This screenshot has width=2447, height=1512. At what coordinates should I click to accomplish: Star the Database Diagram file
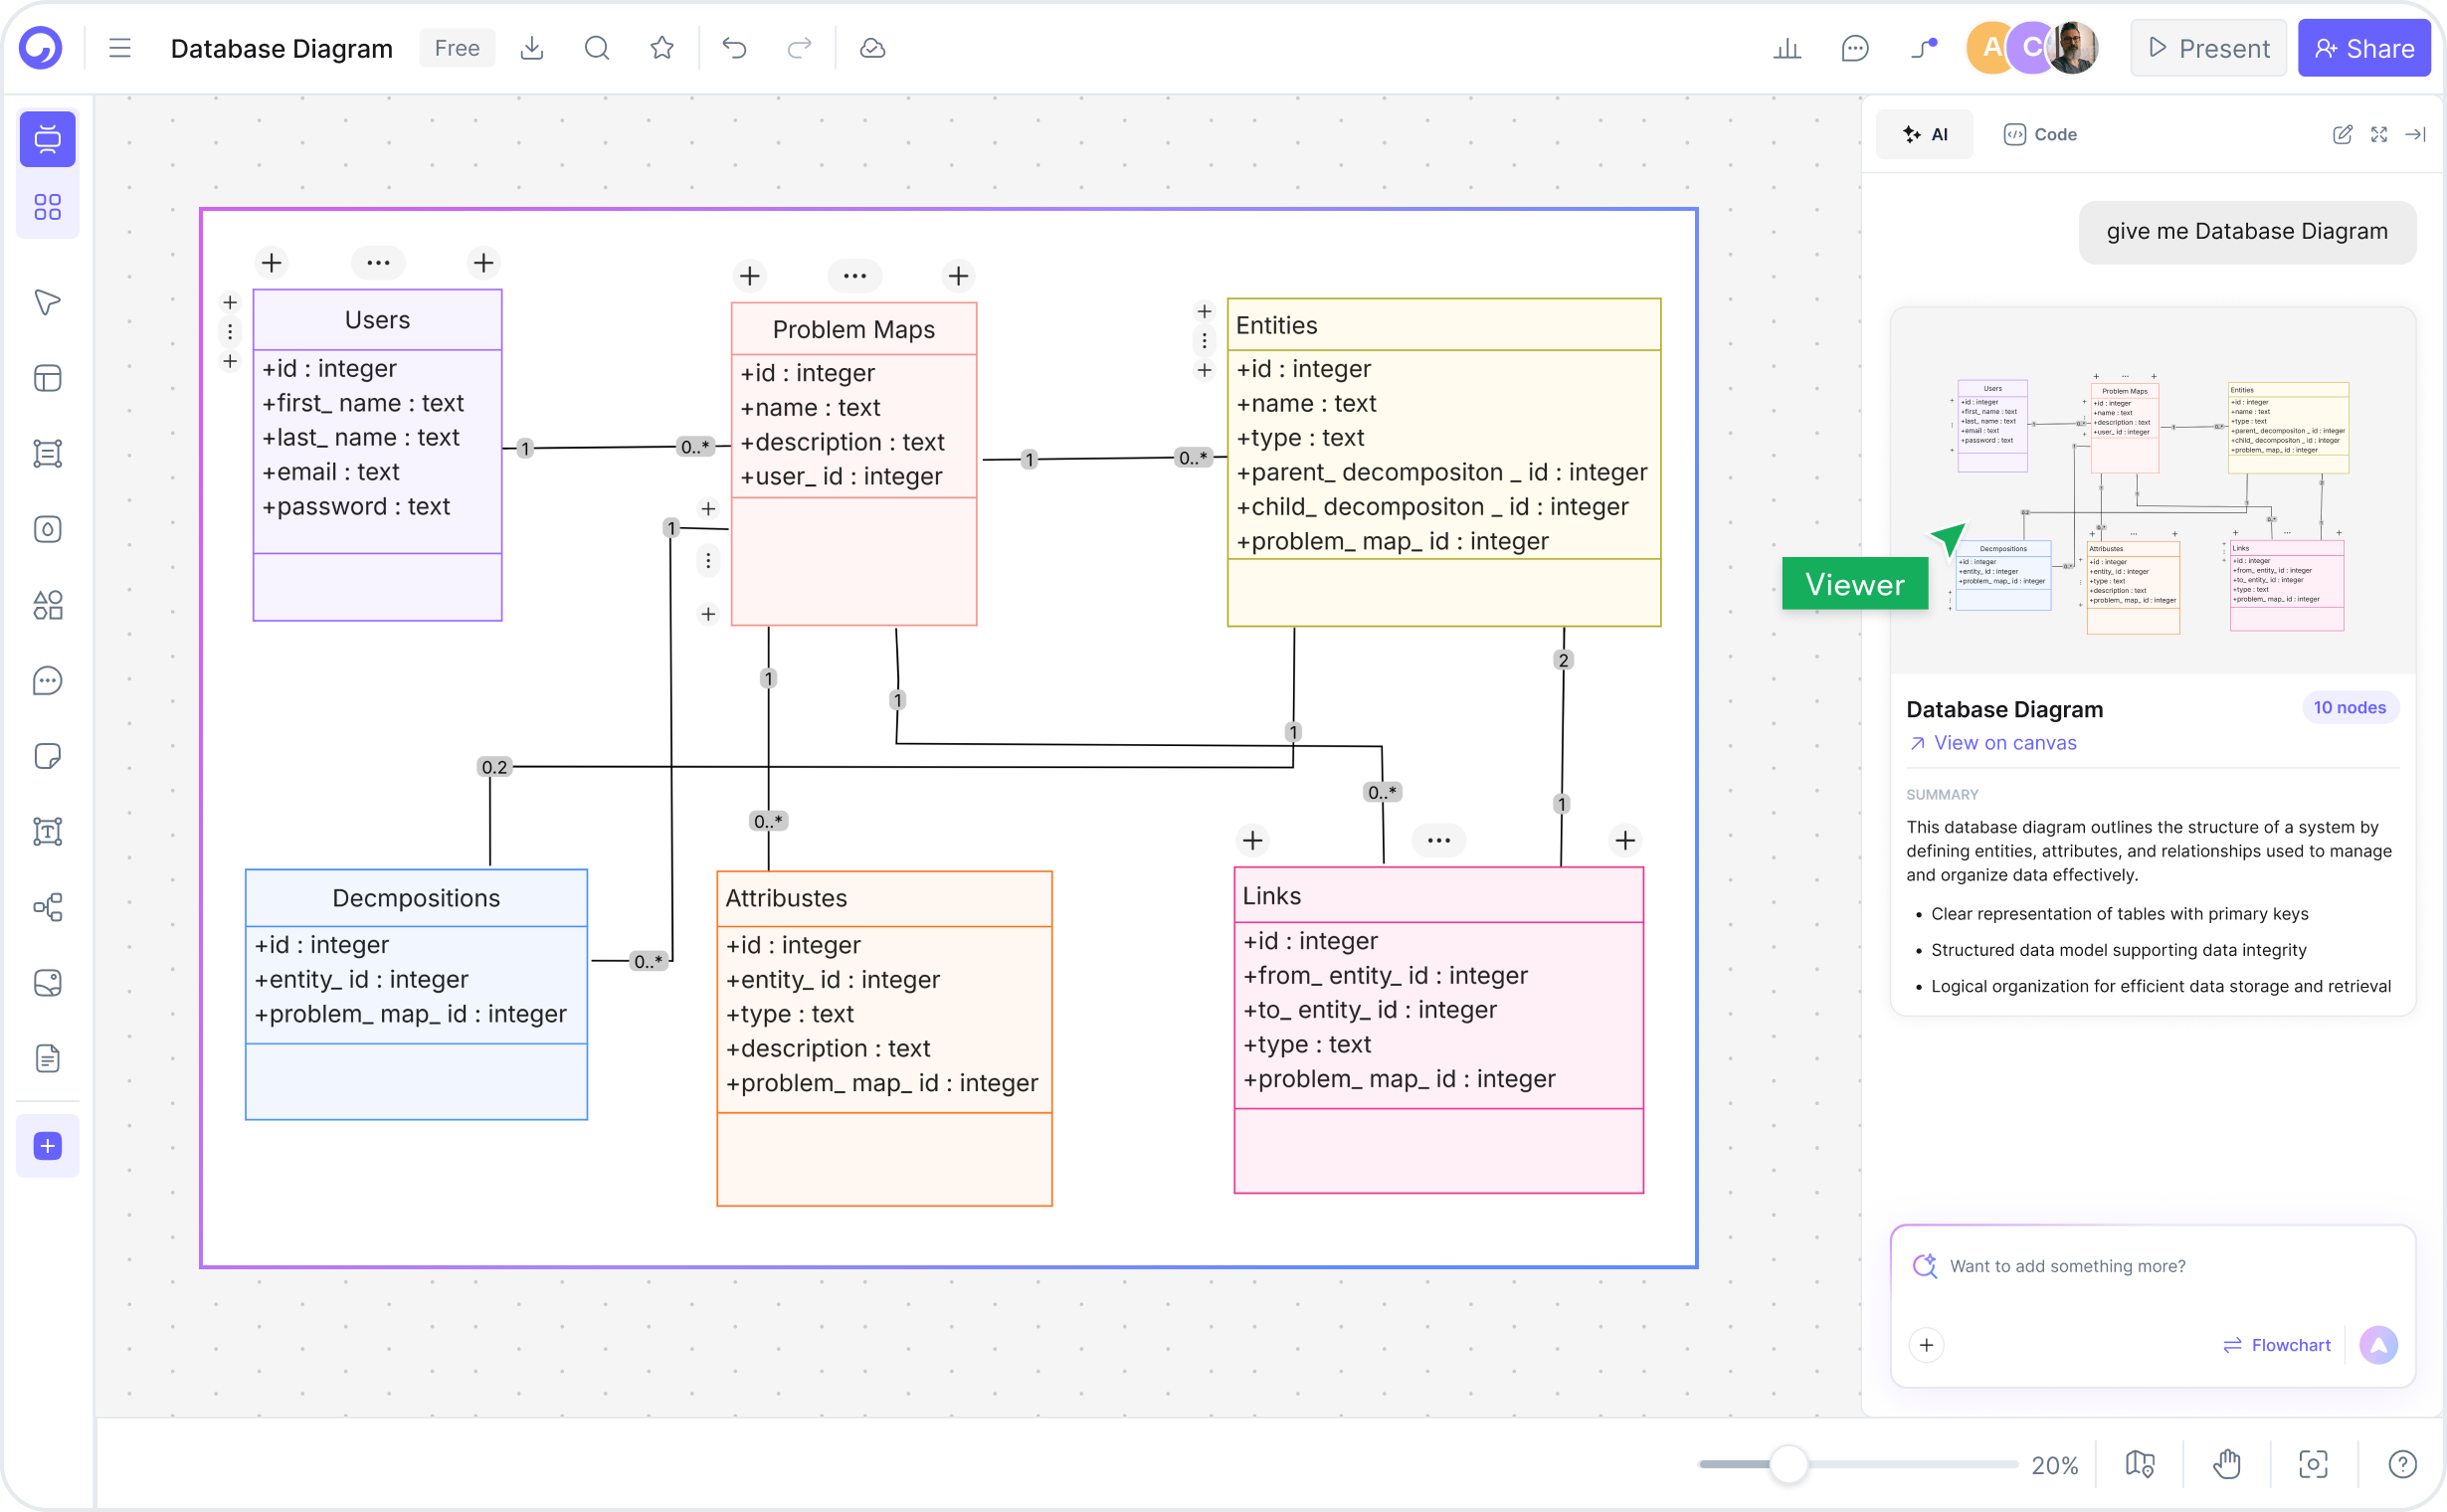coord(662,48)
